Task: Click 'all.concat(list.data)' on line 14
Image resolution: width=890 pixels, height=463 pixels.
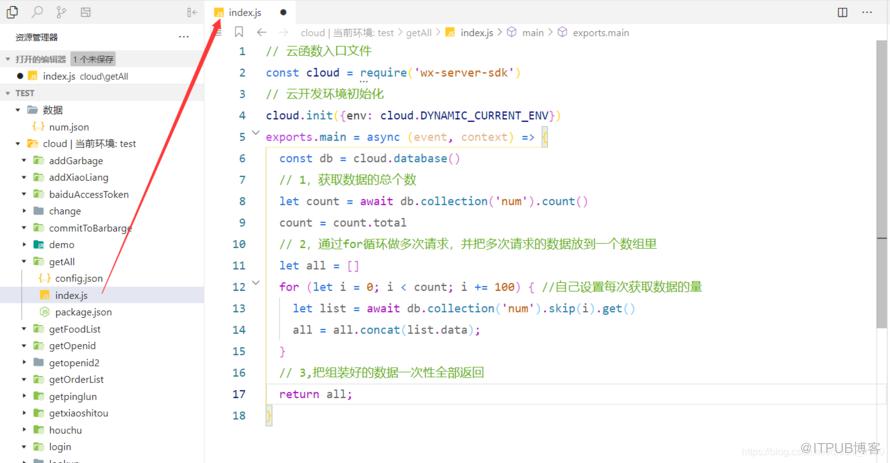Action: pyautogui.click(x=402, y=330)
